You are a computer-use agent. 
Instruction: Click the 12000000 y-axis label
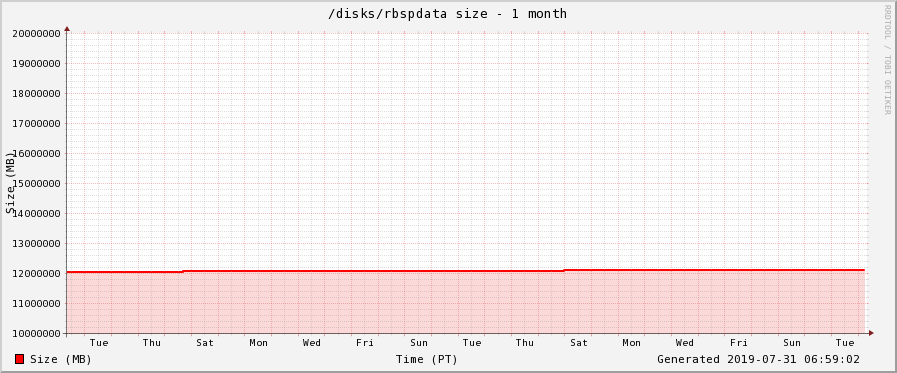(37, 273)
